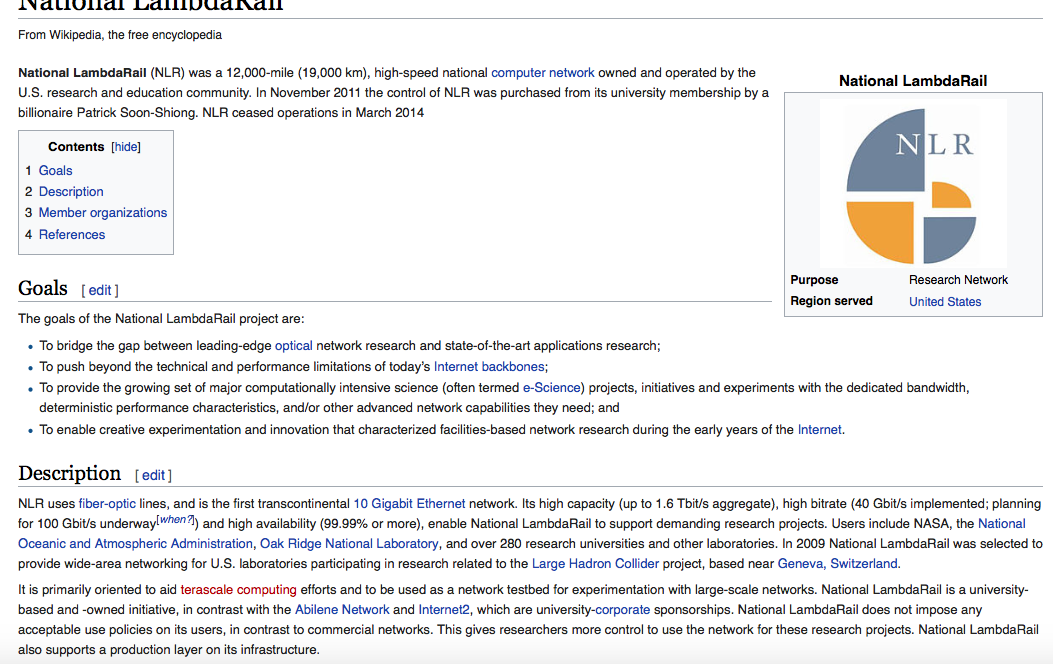Jump to Goals in the contents box

pos(55,171)
